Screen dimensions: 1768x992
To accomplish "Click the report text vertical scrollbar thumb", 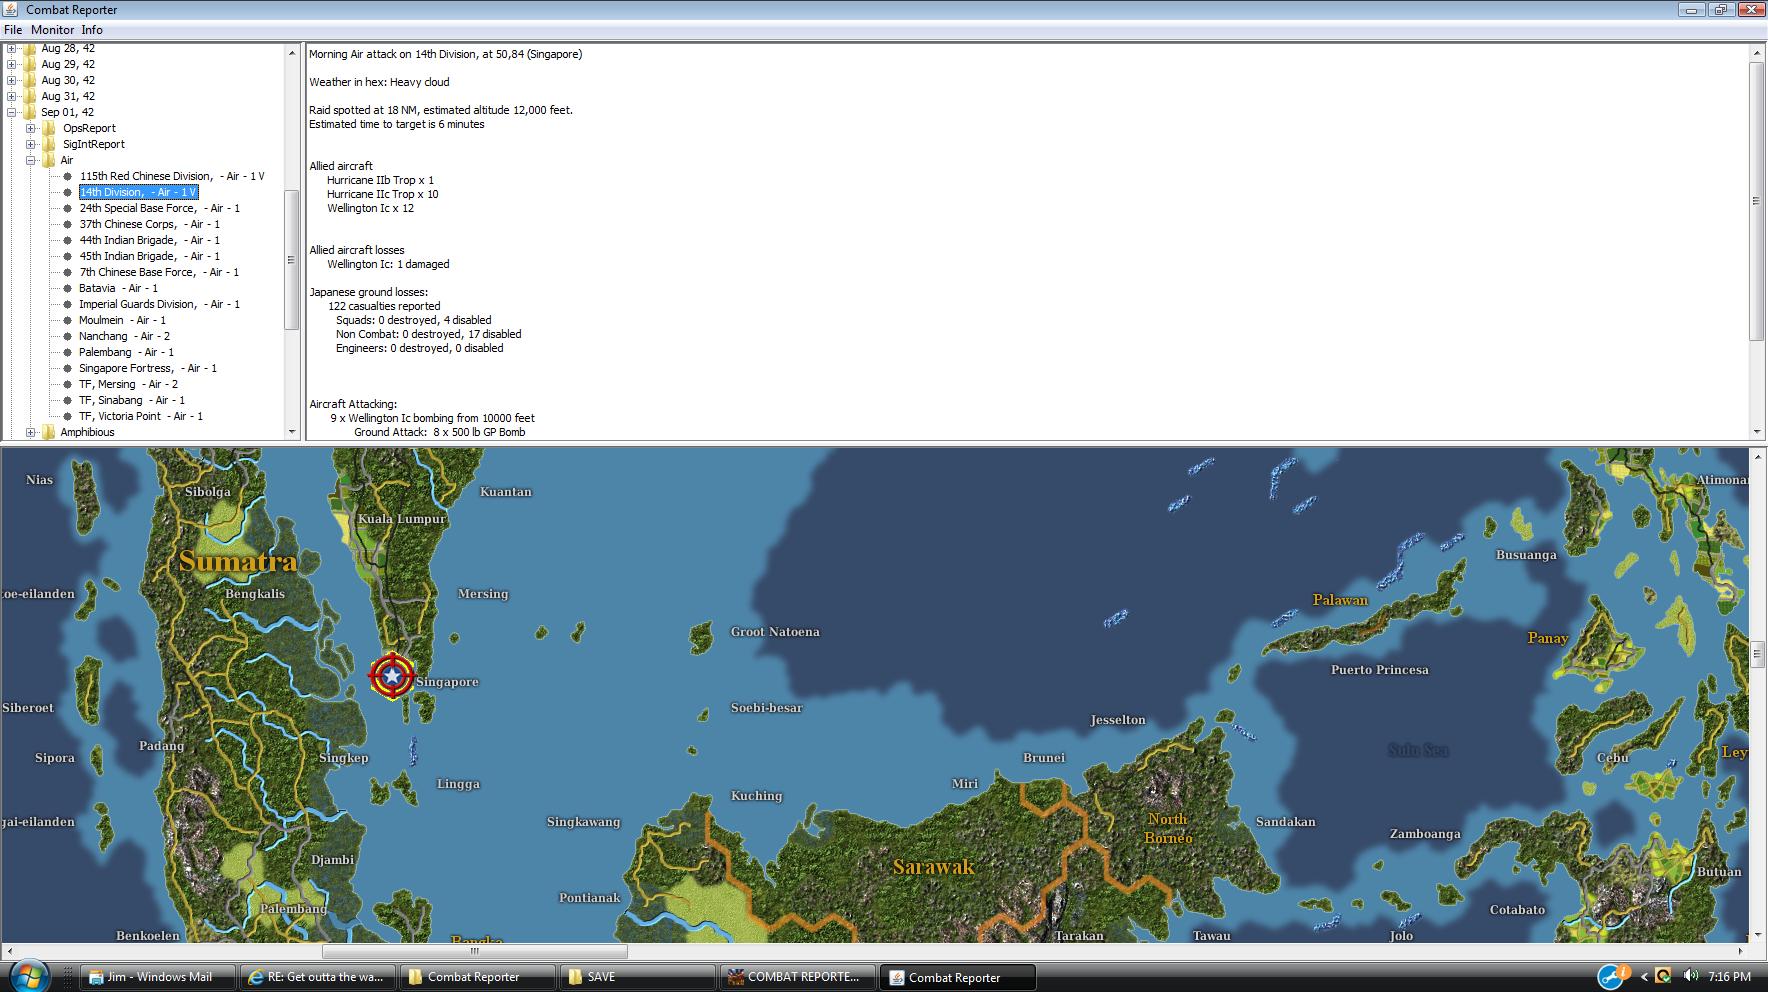I will [x=1756, y=200].
